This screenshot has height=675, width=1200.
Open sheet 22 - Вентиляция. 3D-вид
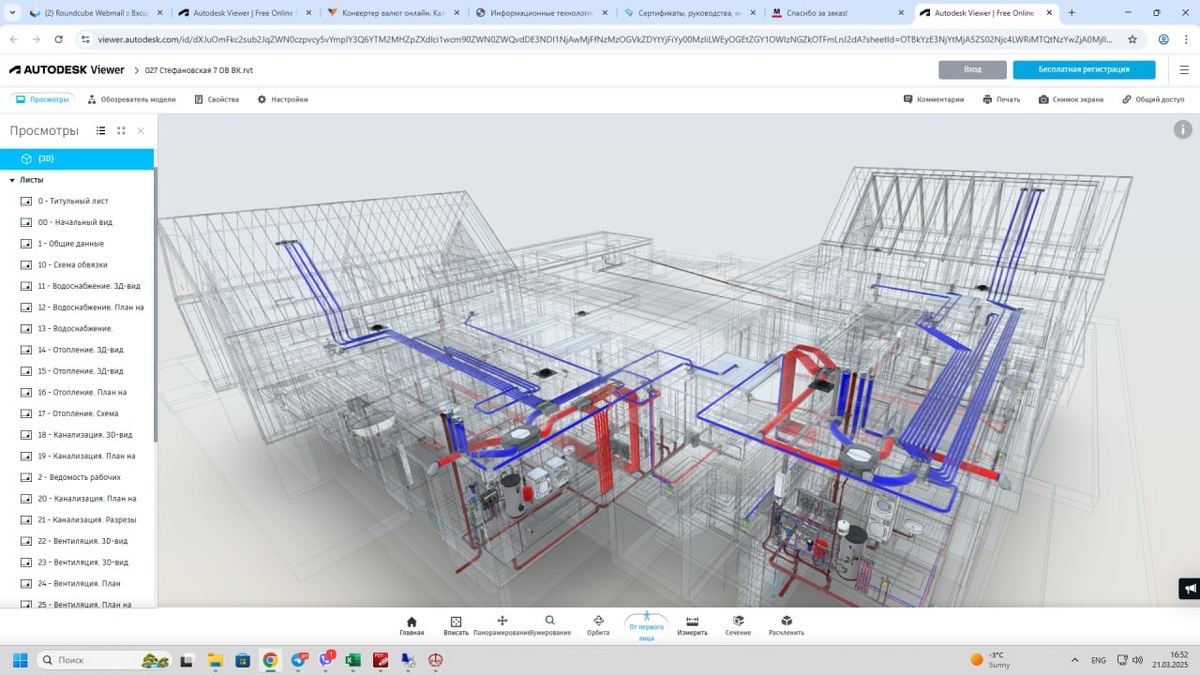(83, 541)
